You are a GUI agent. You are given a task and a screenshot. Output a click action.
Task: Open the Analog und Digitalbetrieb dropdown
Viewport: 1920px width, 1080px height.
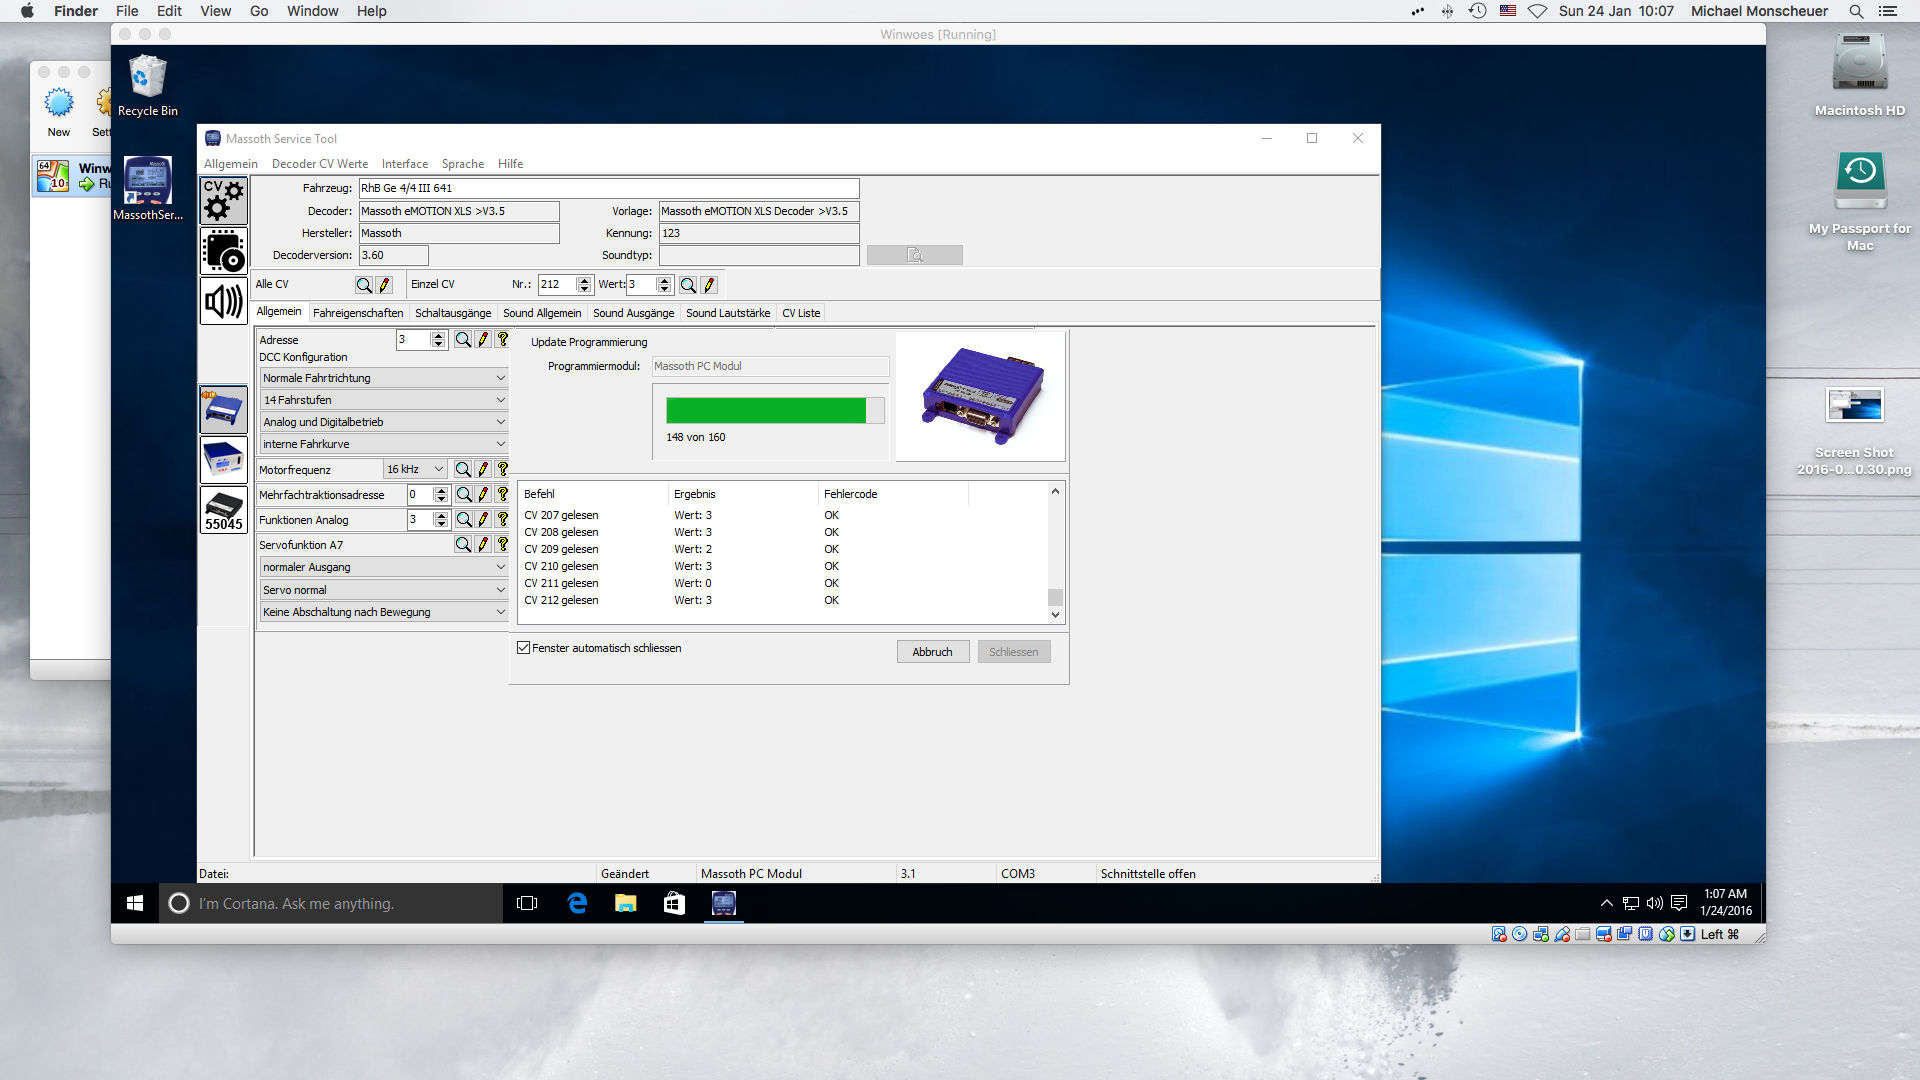coord(384,422)
